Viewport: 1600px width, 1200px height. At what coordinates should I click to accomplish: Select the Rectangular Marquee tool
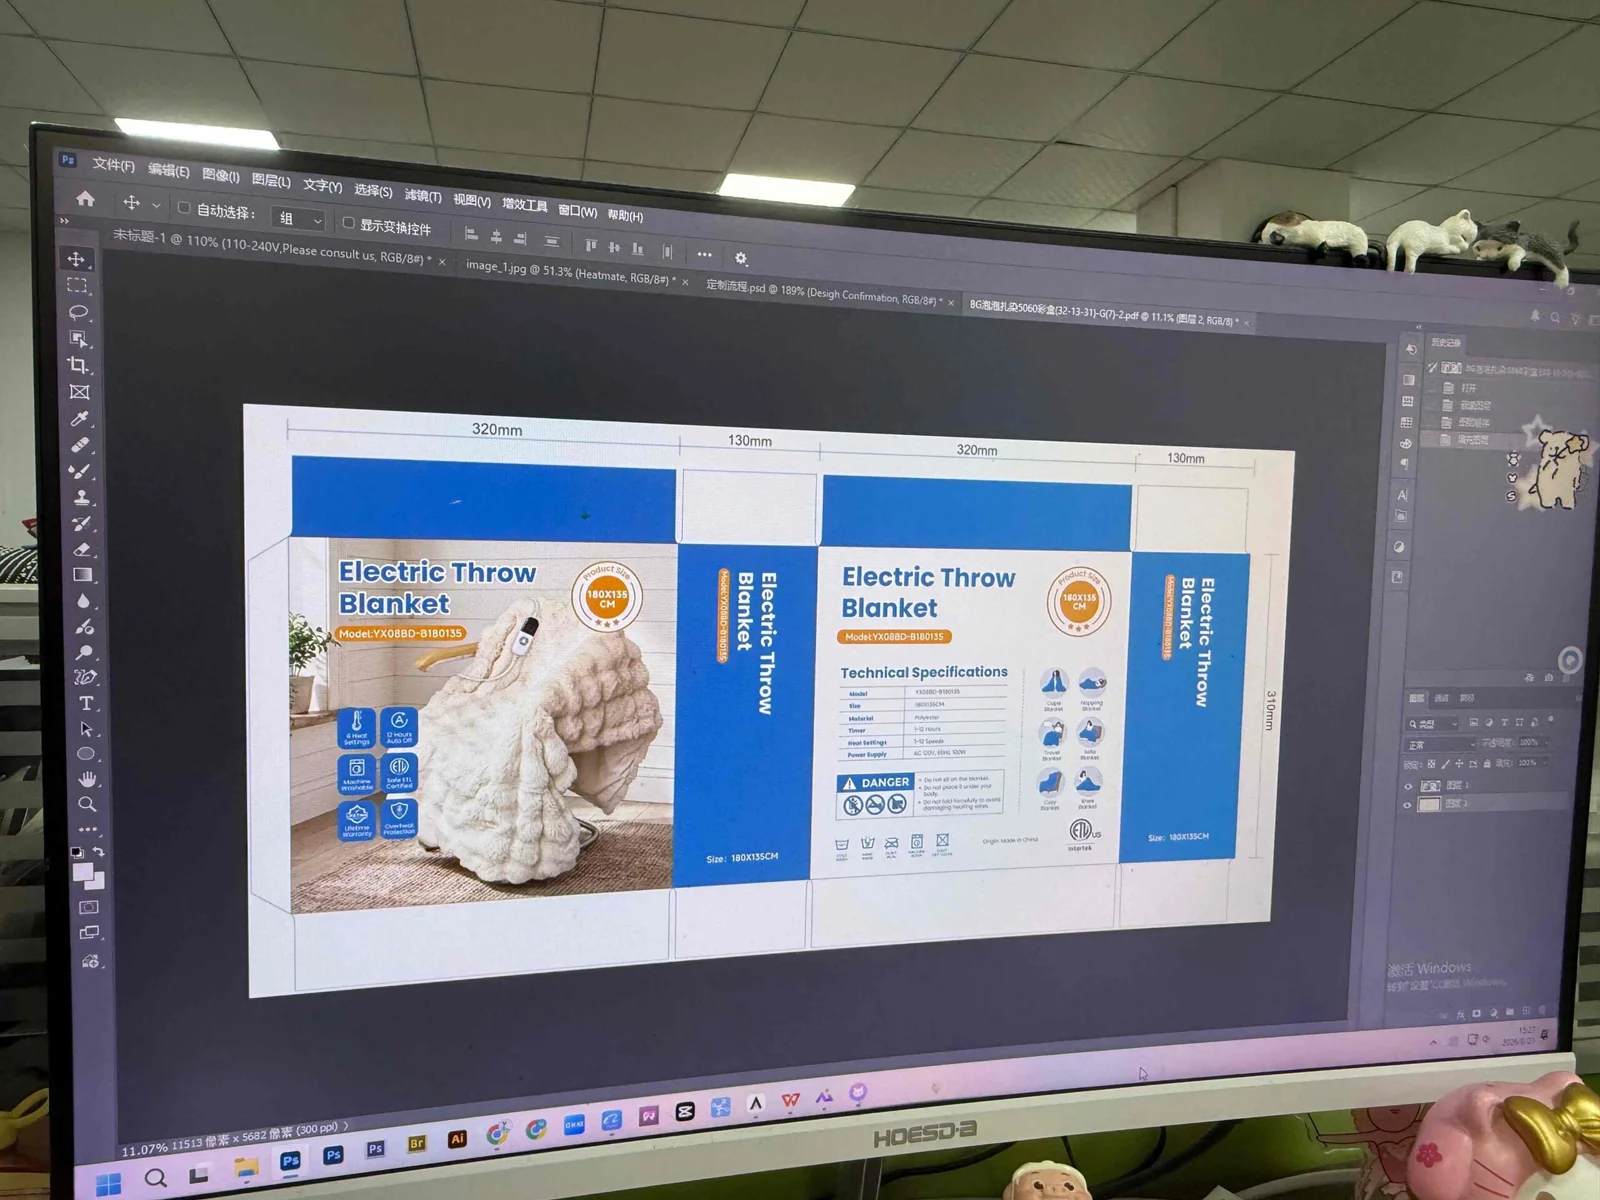coord(77,286)
